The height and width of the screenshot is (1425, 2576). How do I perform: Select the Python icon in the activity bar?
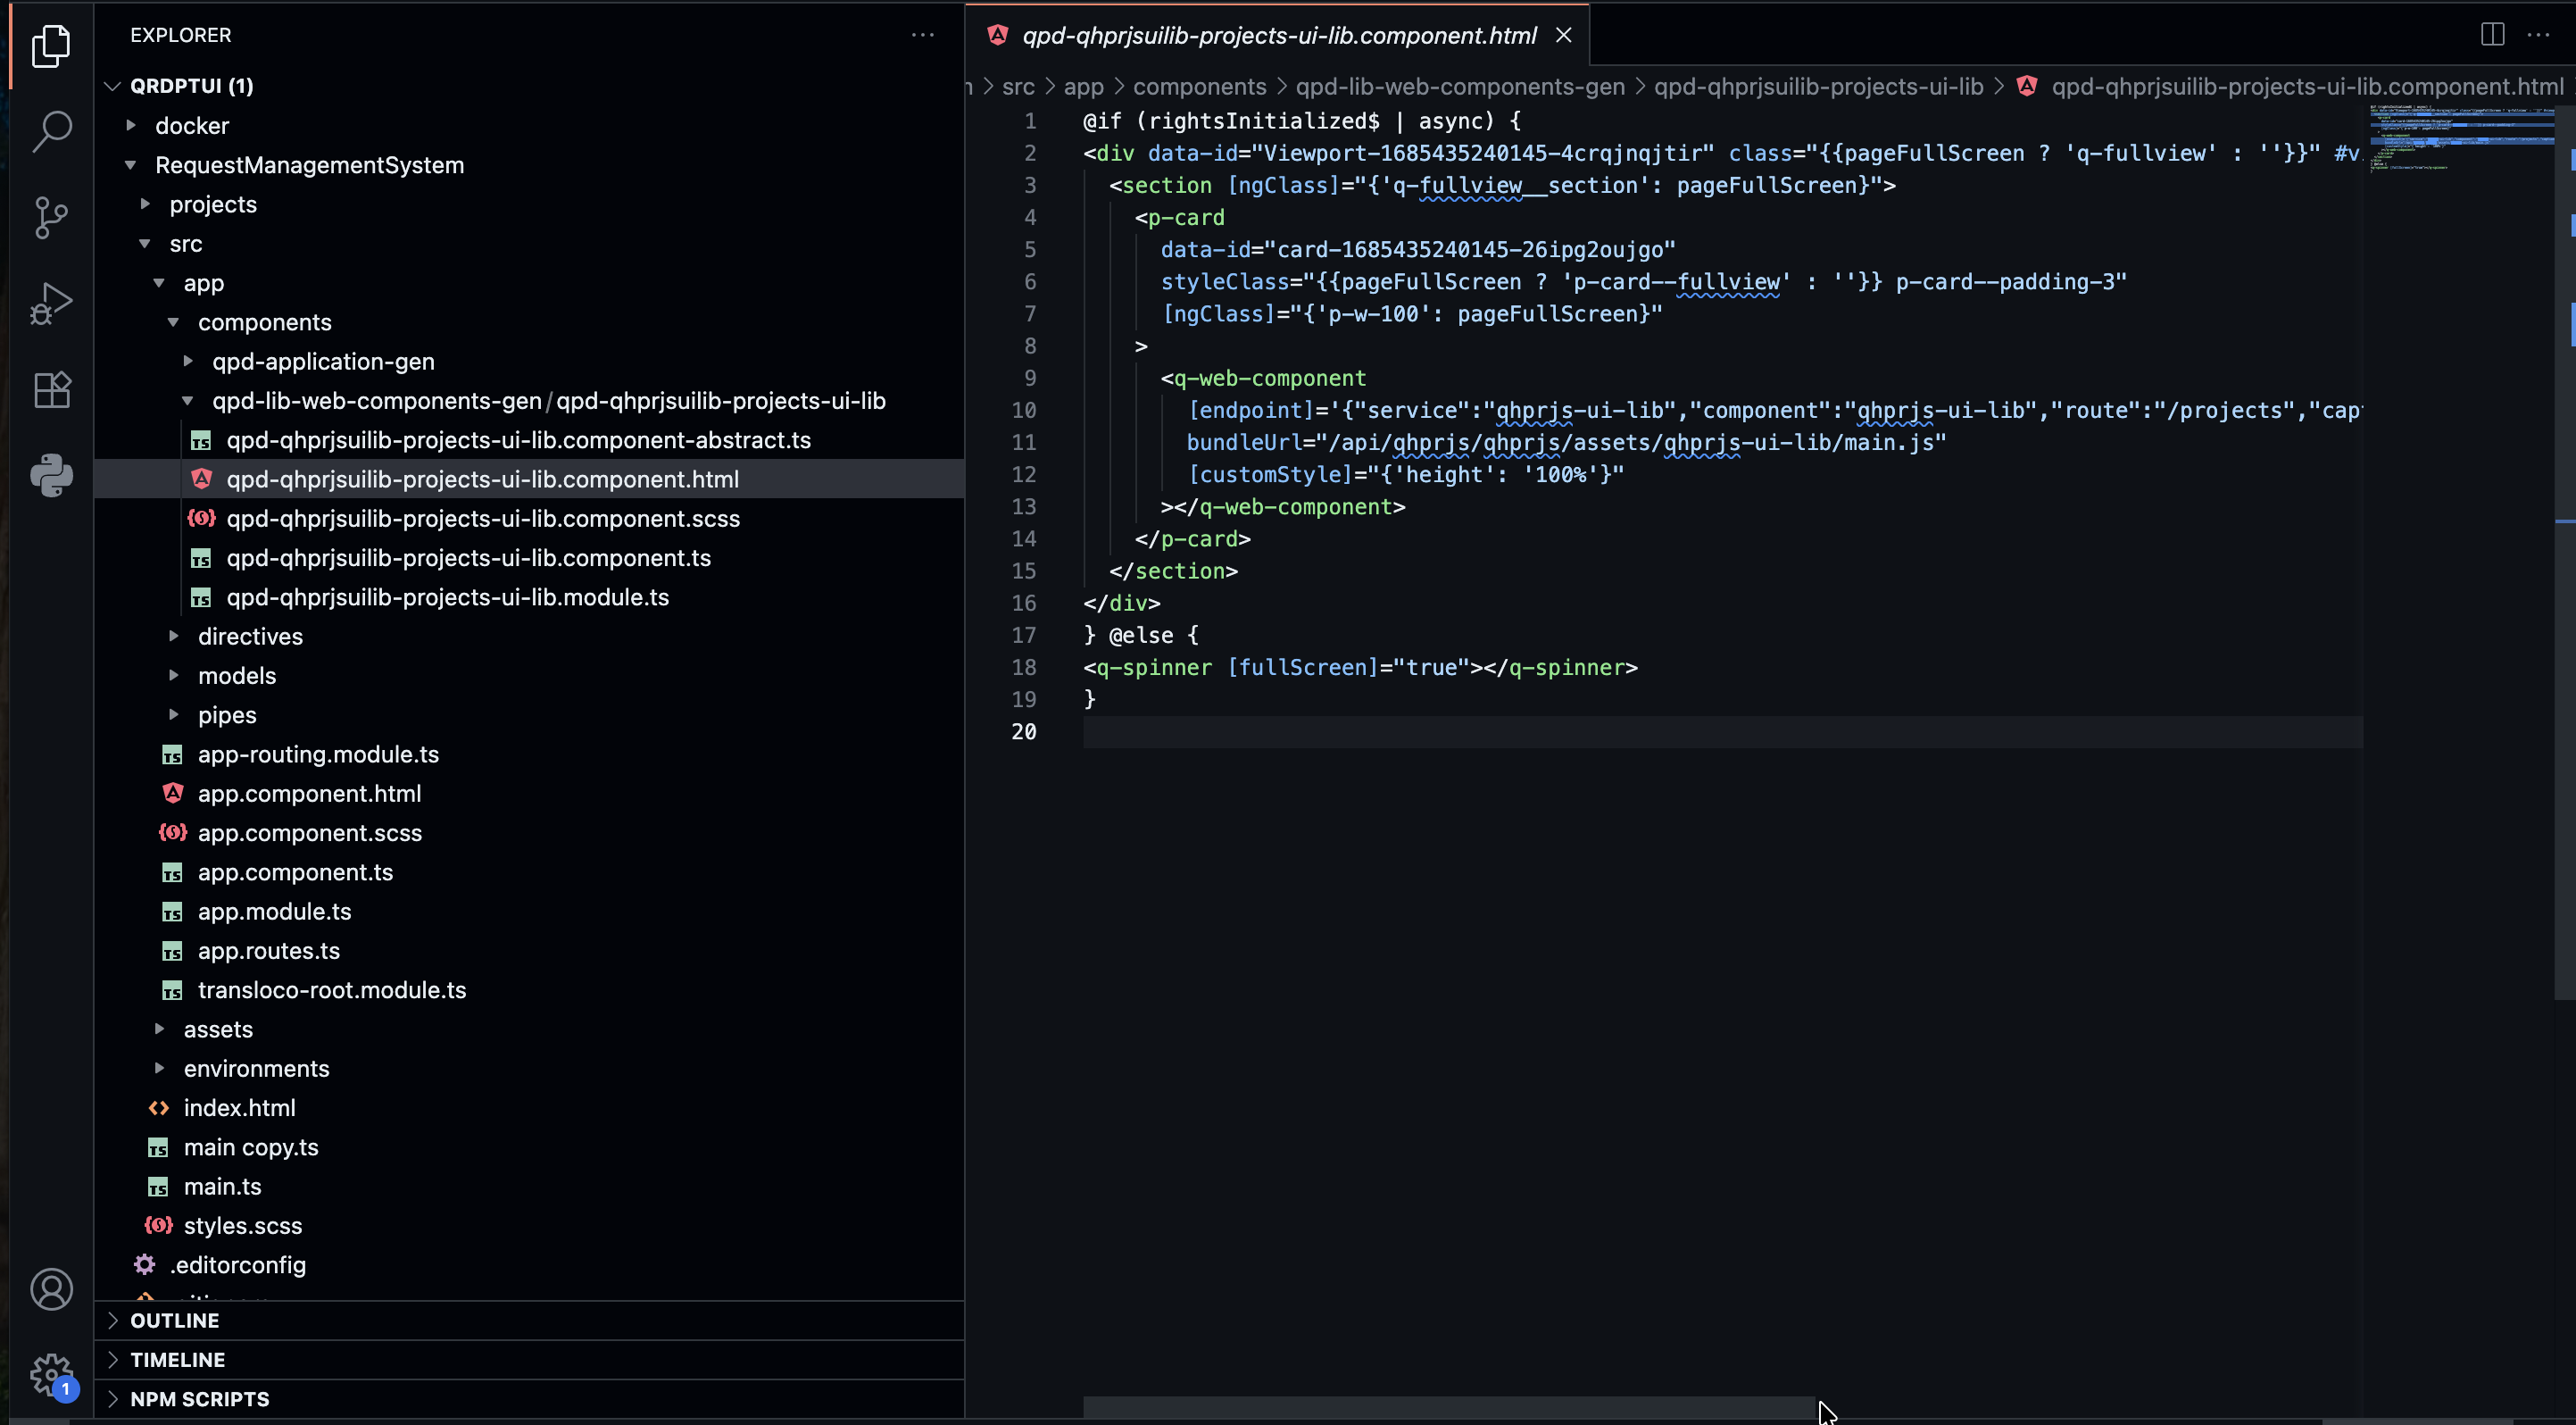(51, 476)
